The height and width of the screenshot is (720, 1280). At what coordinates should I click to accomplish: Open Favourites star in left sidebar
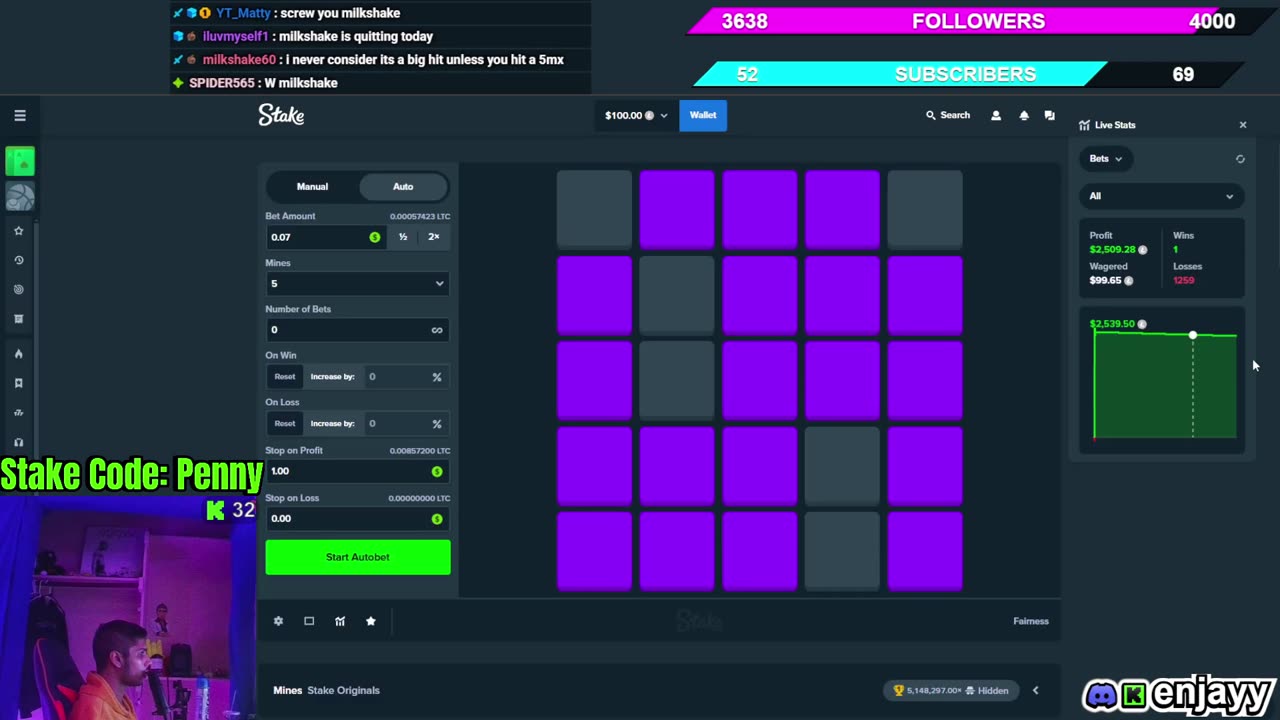[x=18, y=231]
